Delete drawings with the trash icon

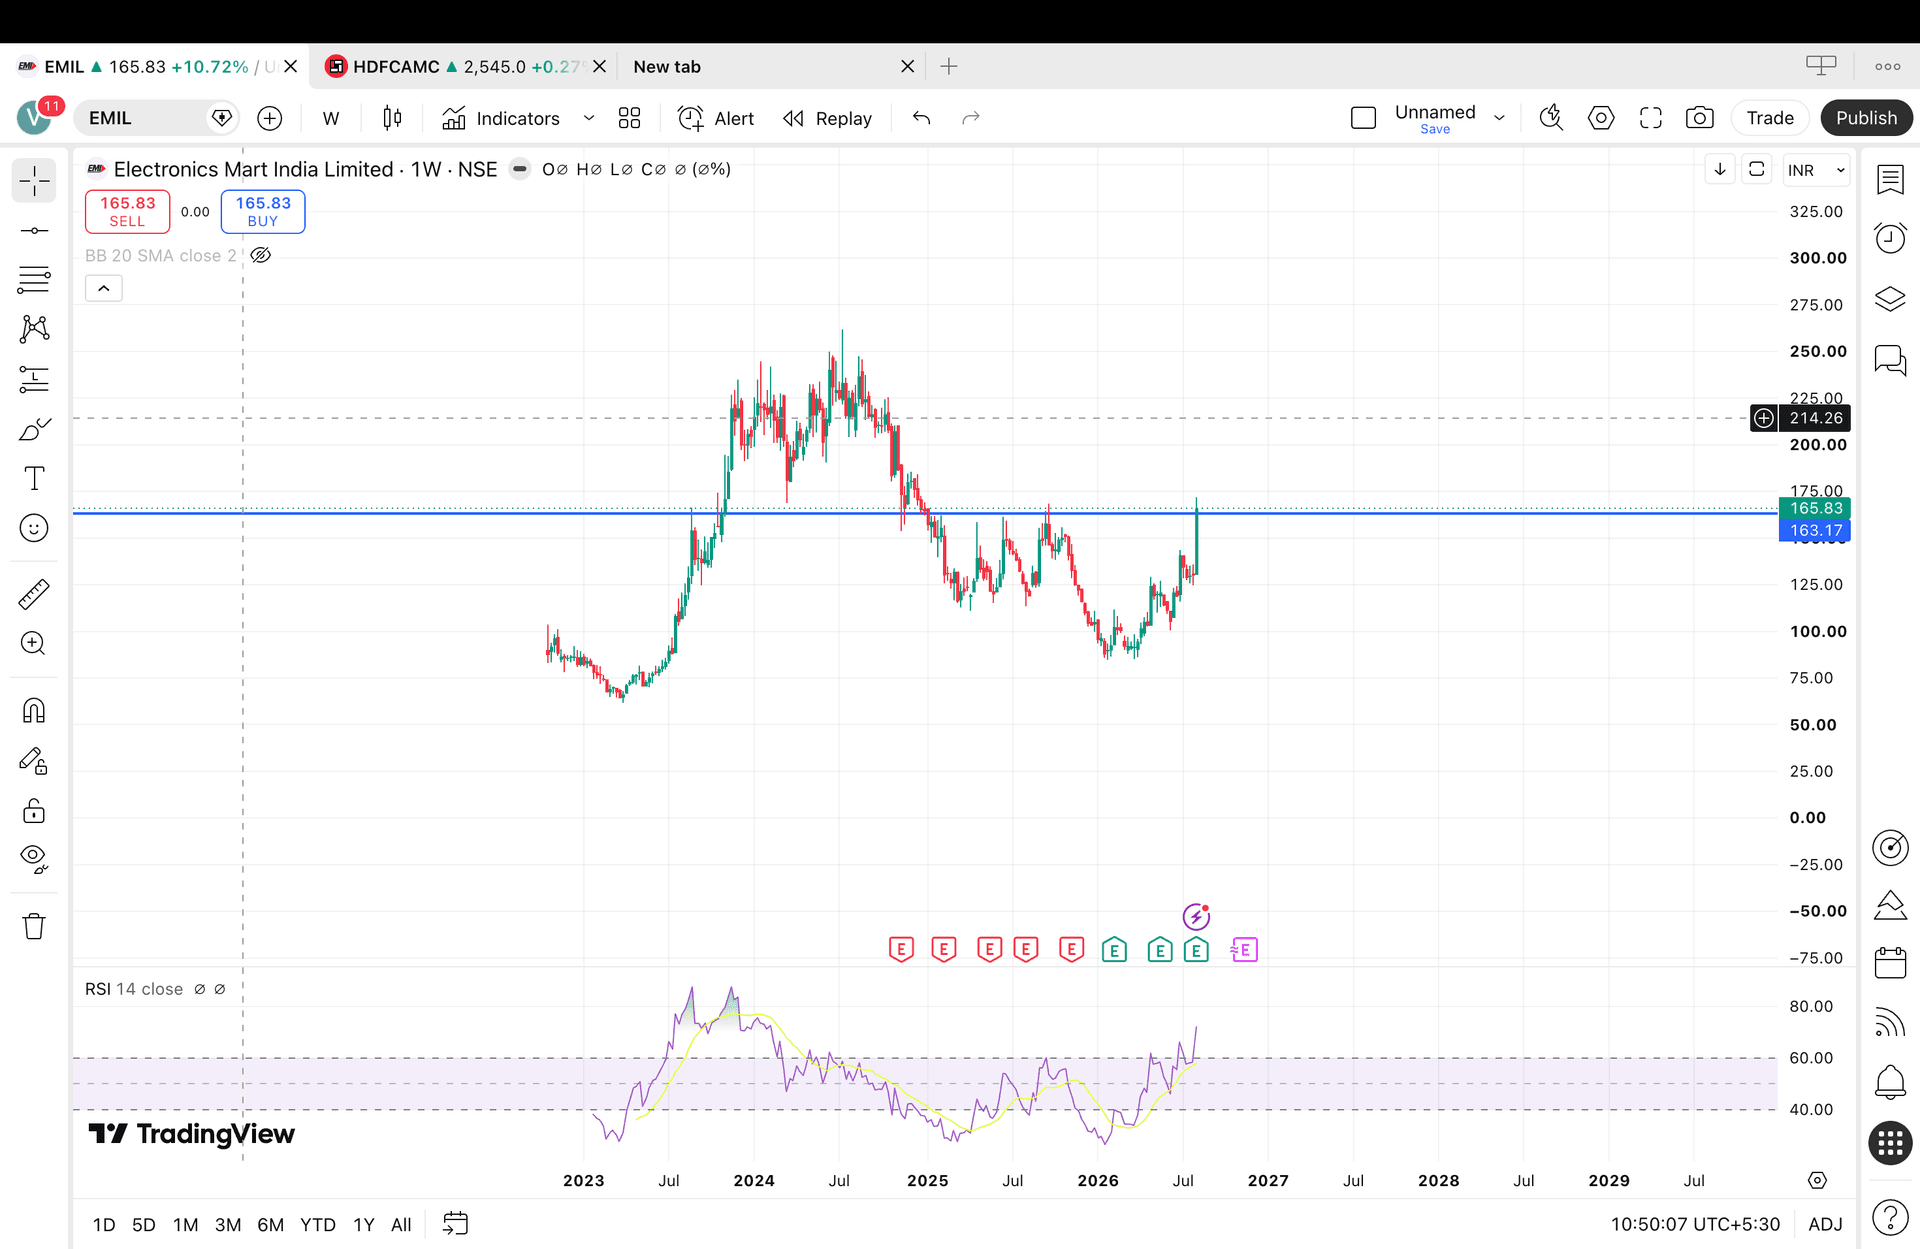tap(34, 926)
